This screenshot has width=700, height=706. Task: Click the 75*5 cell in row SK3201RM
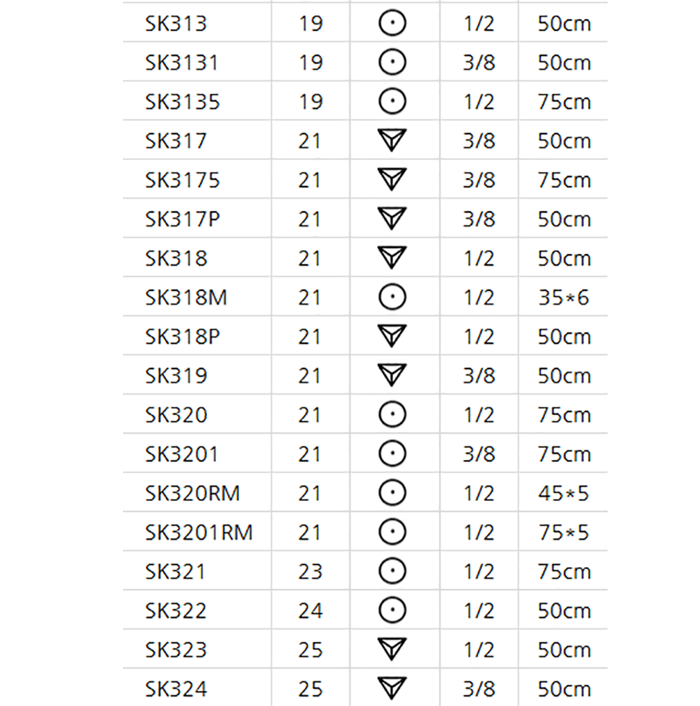pos(563,532)
